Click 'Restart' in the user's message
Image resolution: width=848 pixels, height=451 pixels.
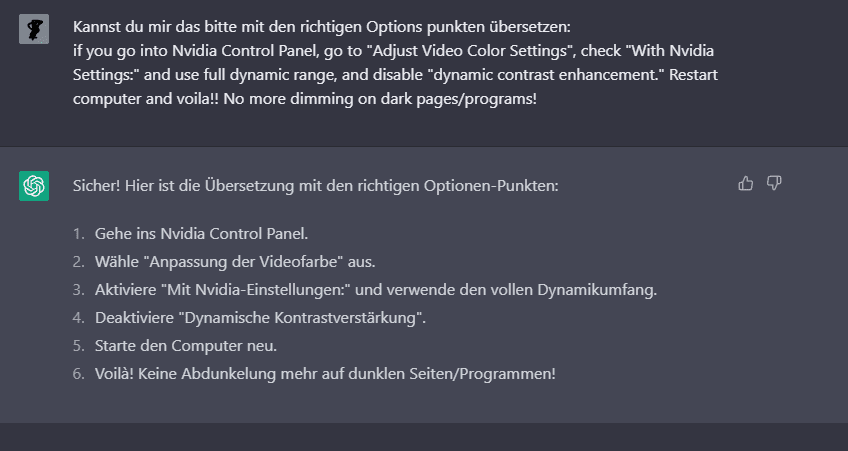tap(693, 75)
